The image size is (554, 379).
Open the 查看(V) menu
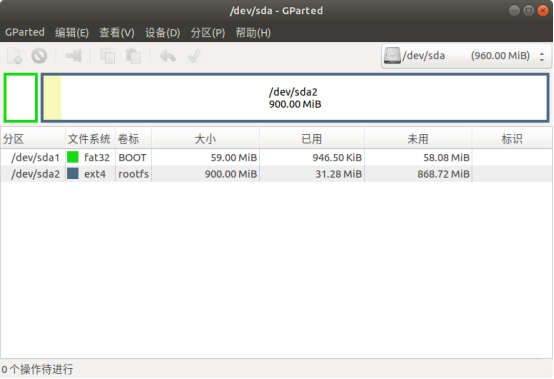[117, 32]
